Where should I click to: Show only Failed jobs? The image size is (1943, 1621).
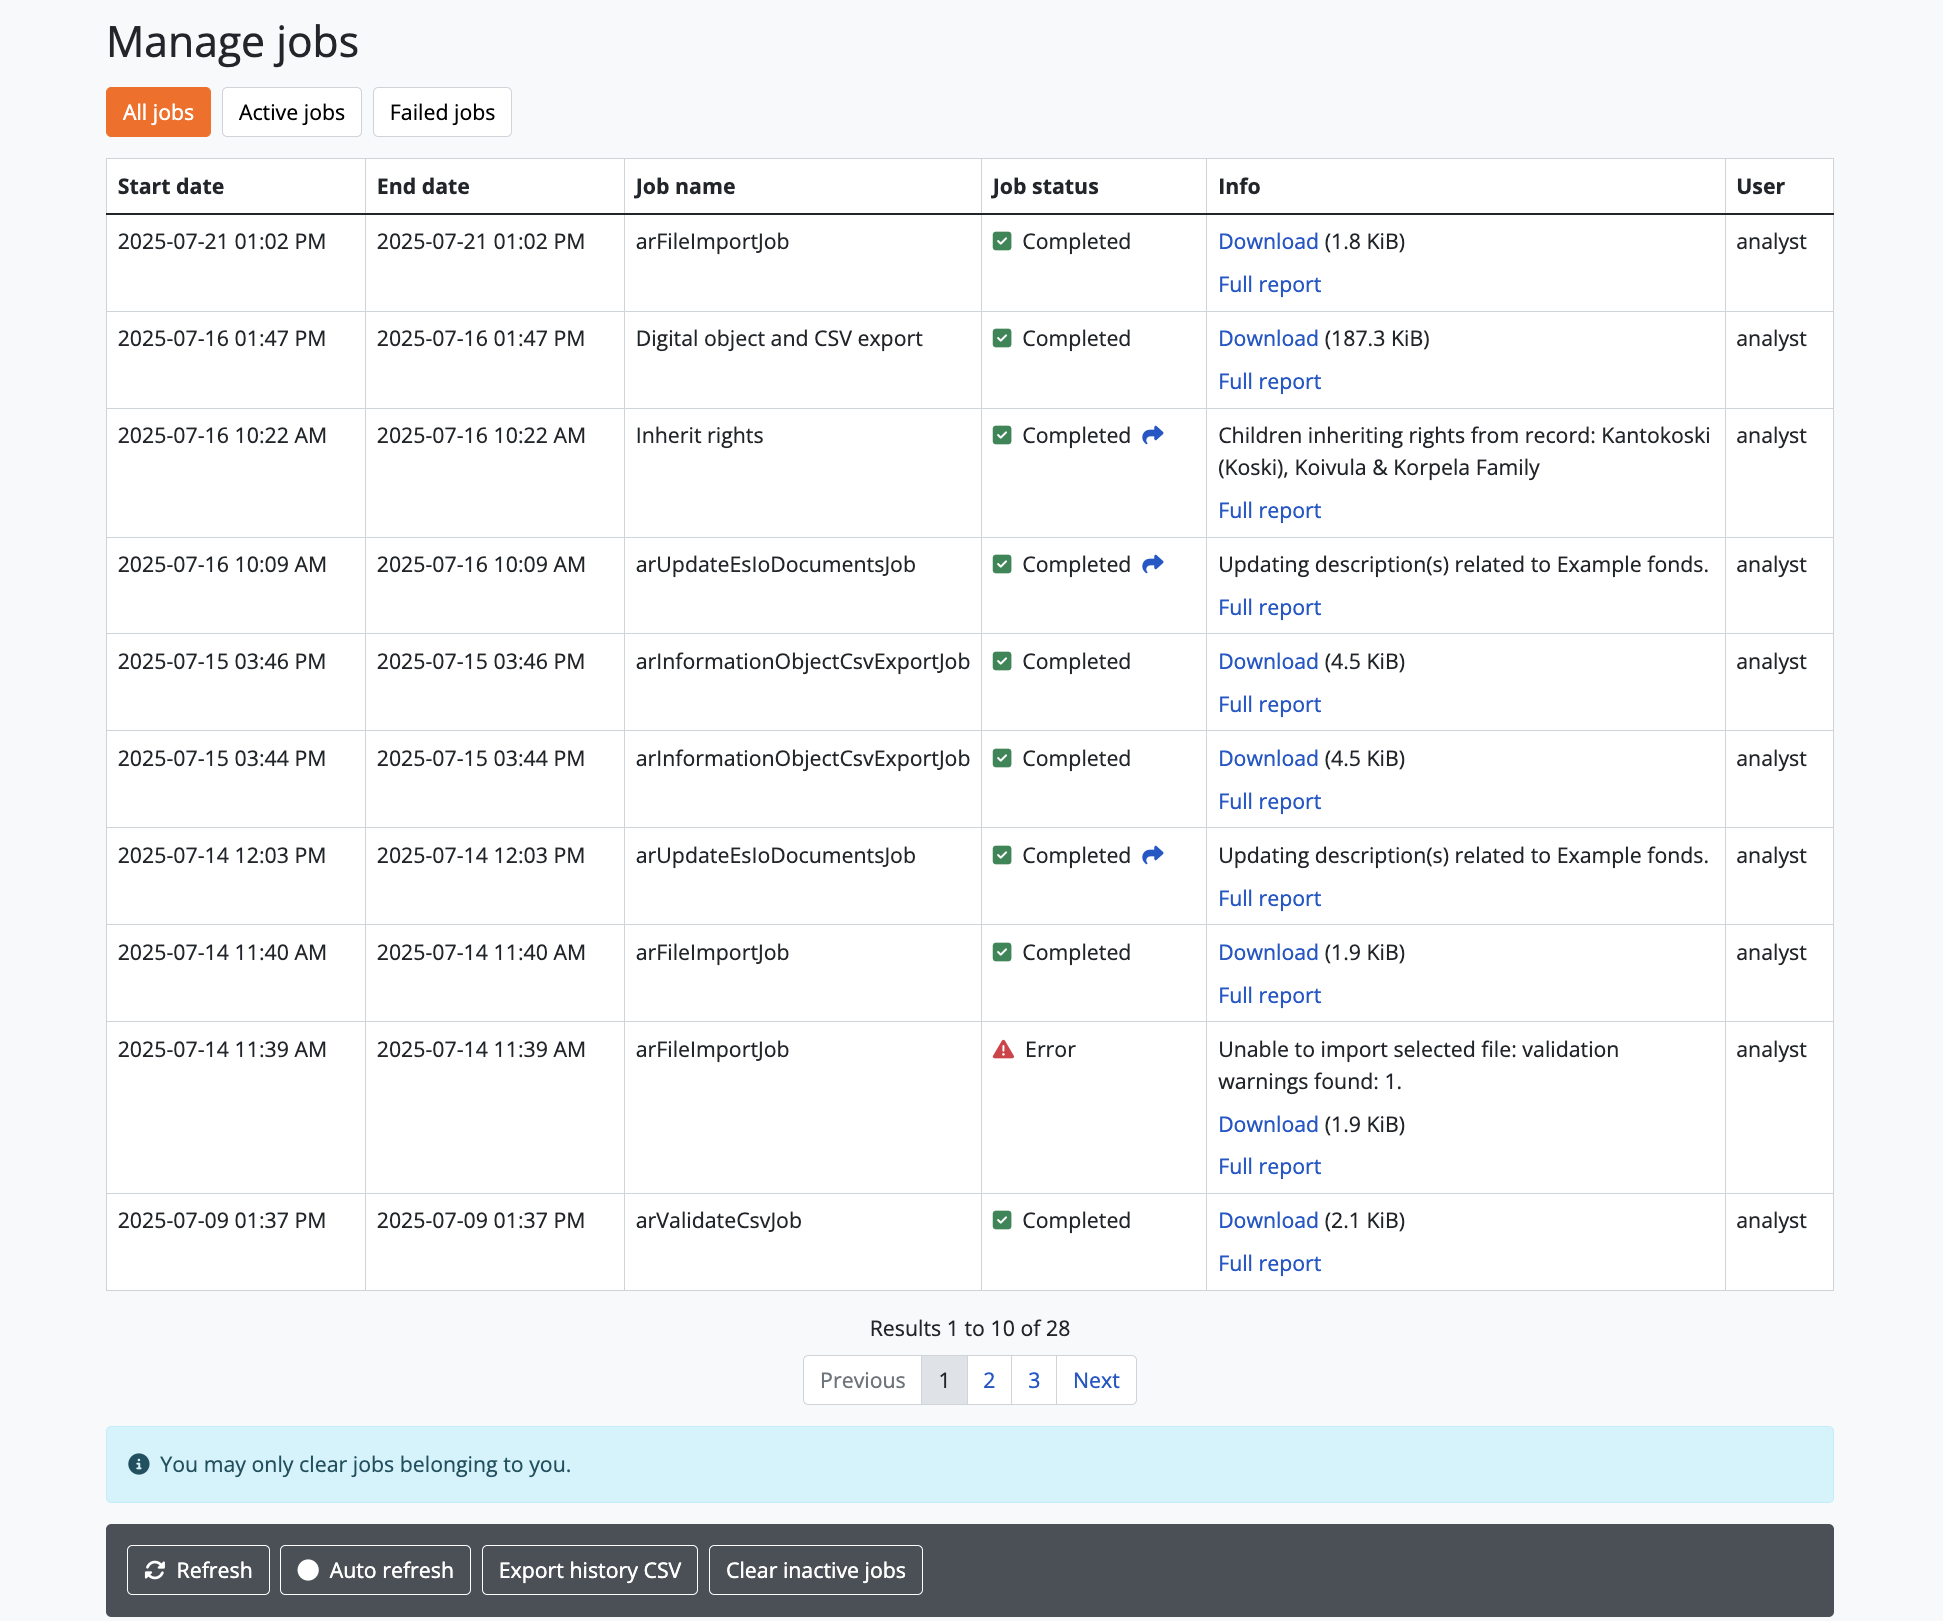point(442,112)
